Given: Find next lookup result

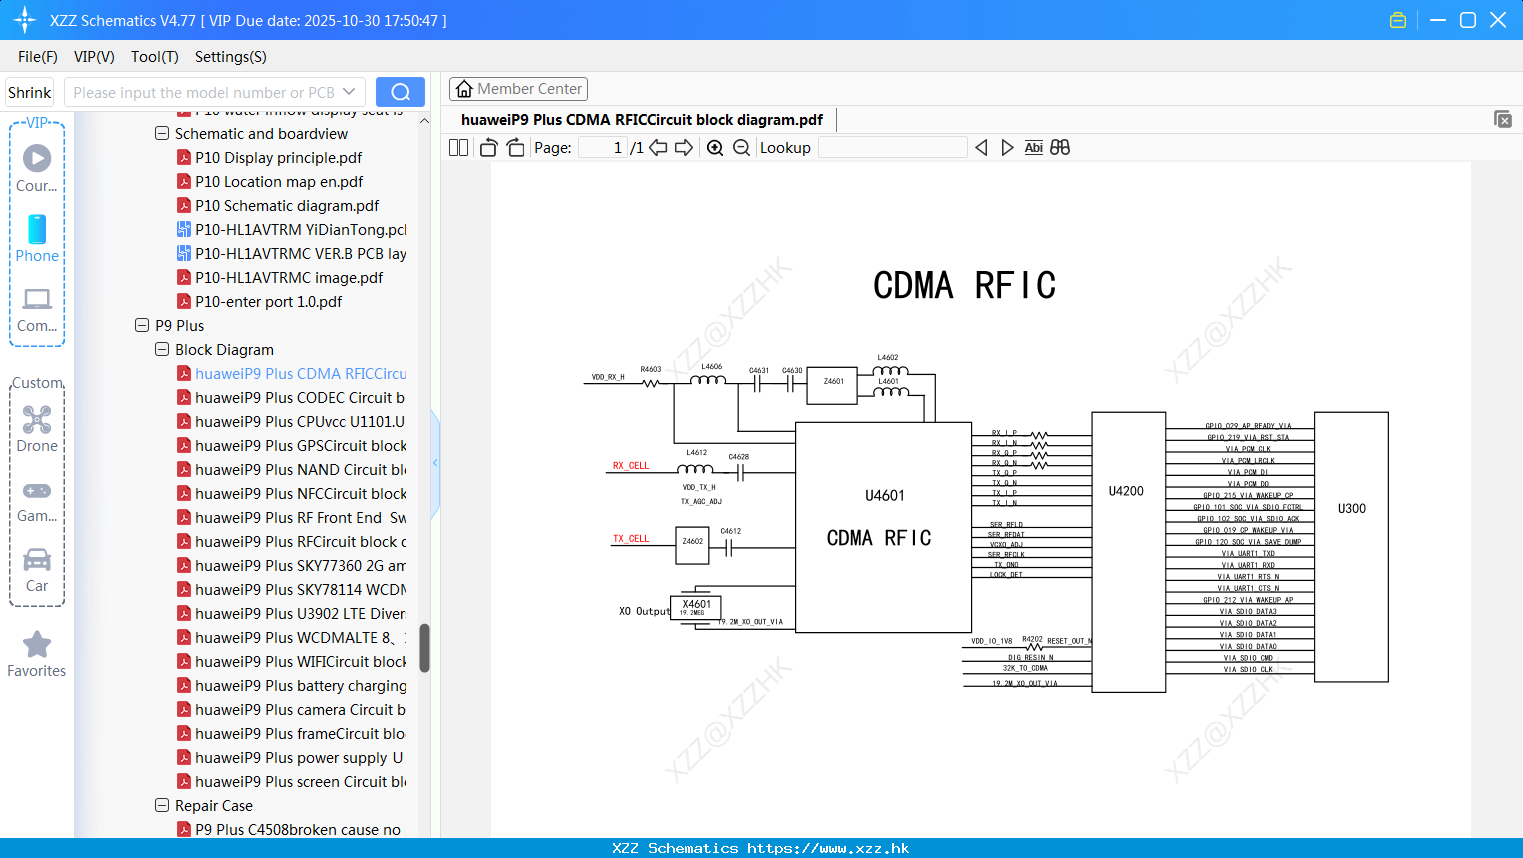Looking at the screenshot, I should (x=1007, y=148).
